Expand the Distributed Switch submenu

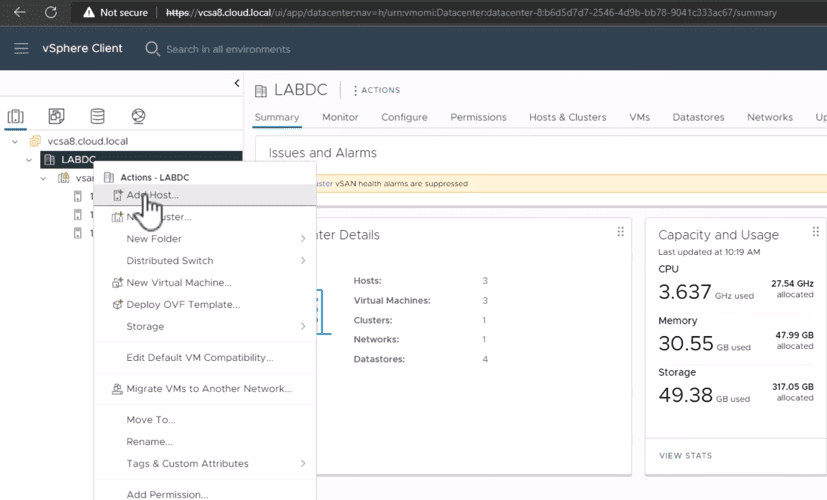click(303, 261)
